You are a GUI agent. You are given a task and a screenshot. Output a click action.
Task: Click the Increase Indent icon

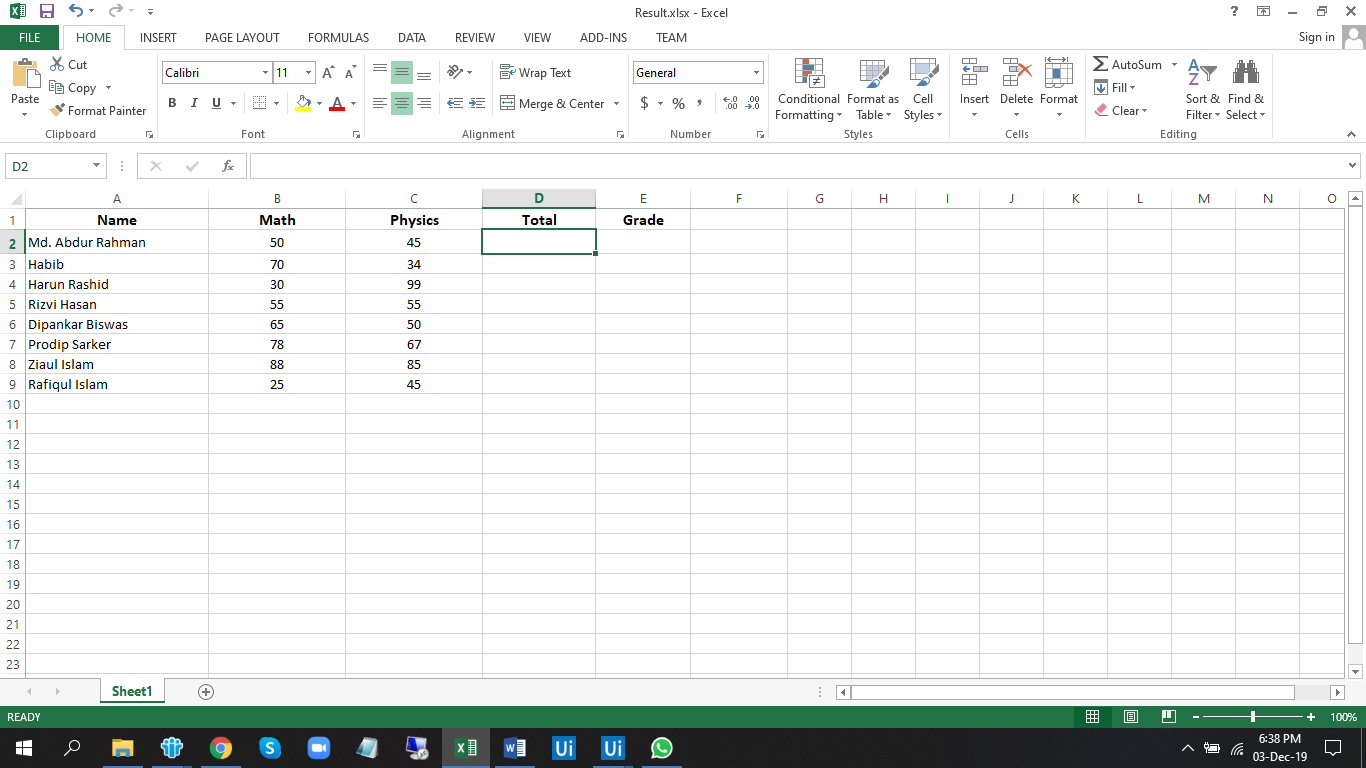477,103
